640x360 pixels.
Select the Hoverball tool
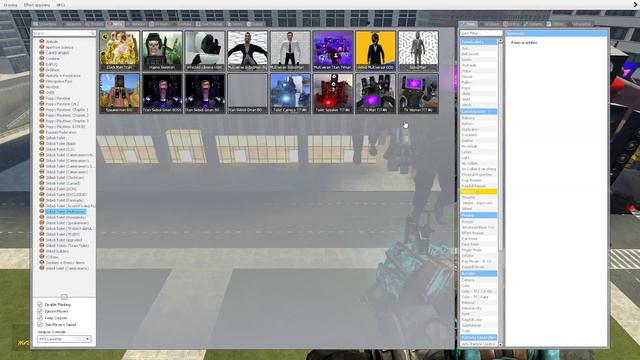tap(478, 146)
